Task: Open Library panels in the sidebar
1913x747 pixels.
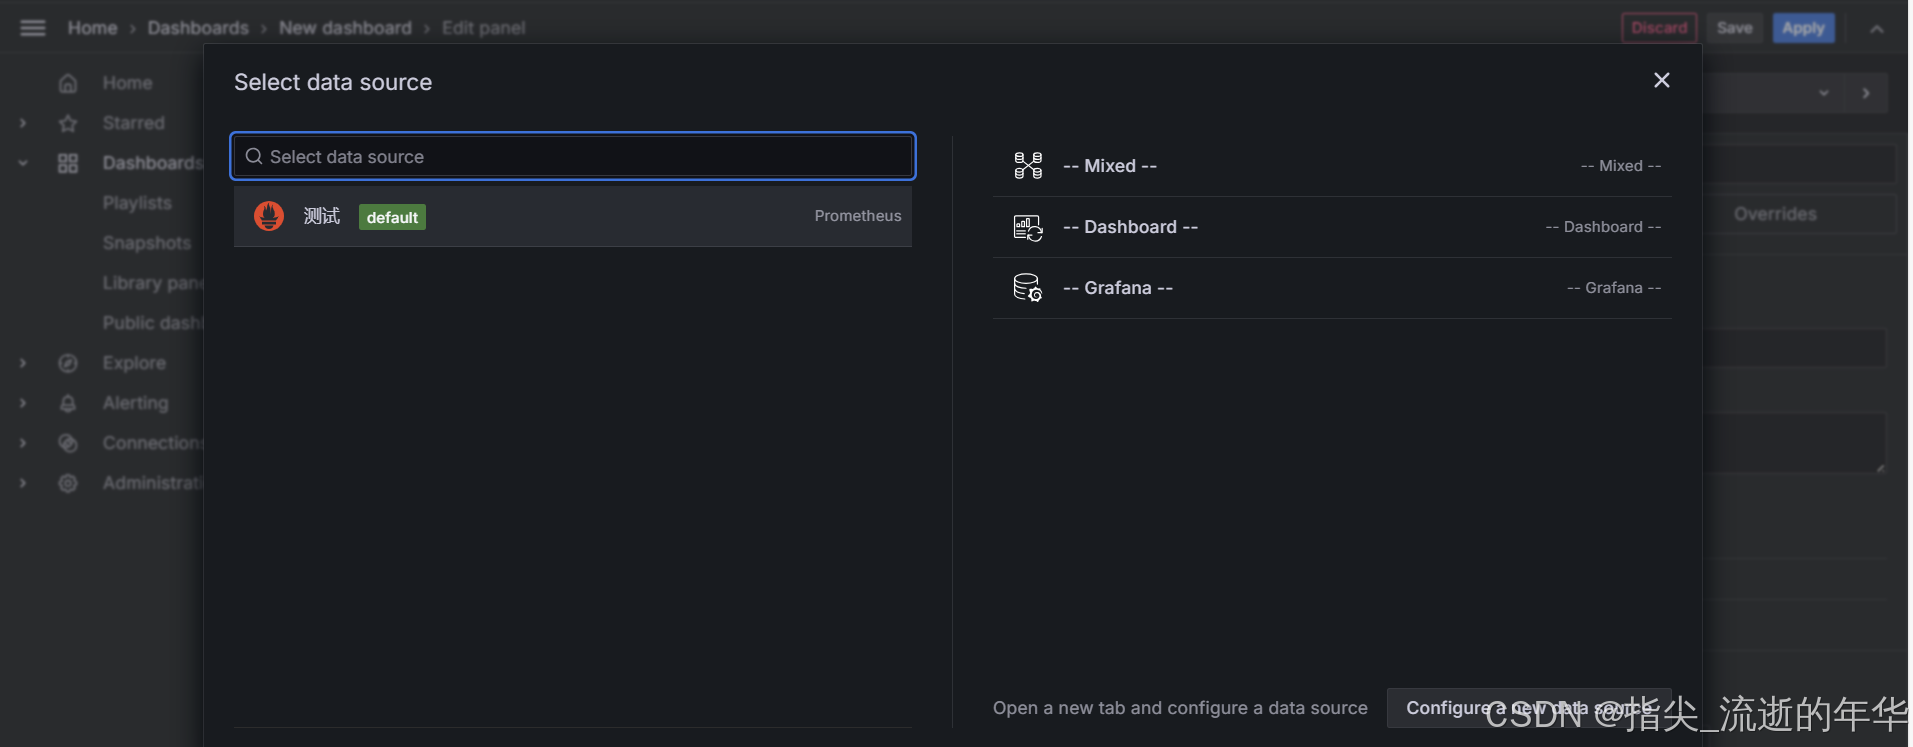Action: point(152,283)
